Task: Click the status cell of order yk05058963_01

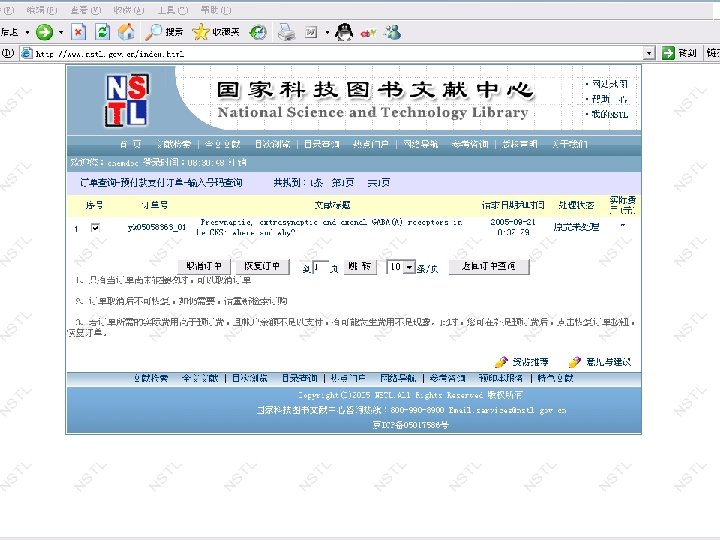Action: coord(576,227)
